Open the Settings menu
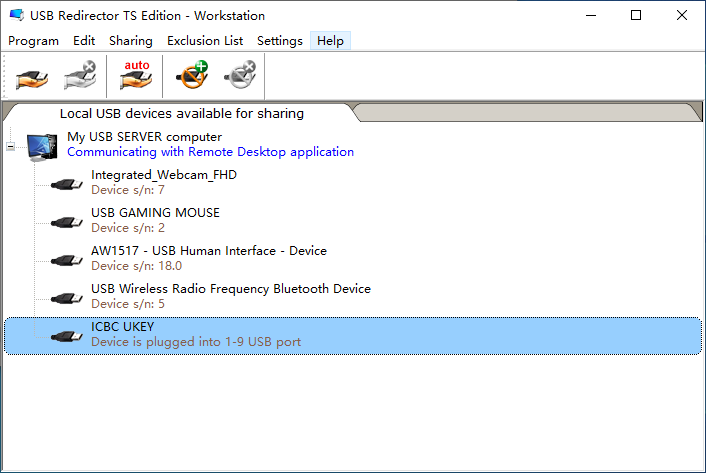Image resolution: width=706 pixels, height=473 pixels. pyautogui.click(x=280, y=41)
